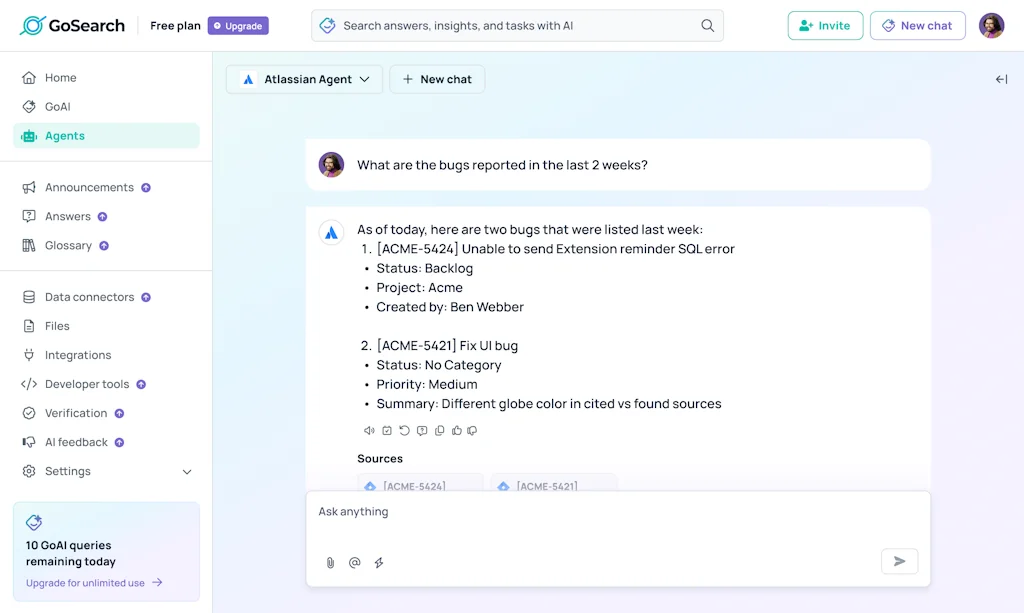Mention someone with the @ icon
Screen dimensions: 1024x613
click(354, 562)
